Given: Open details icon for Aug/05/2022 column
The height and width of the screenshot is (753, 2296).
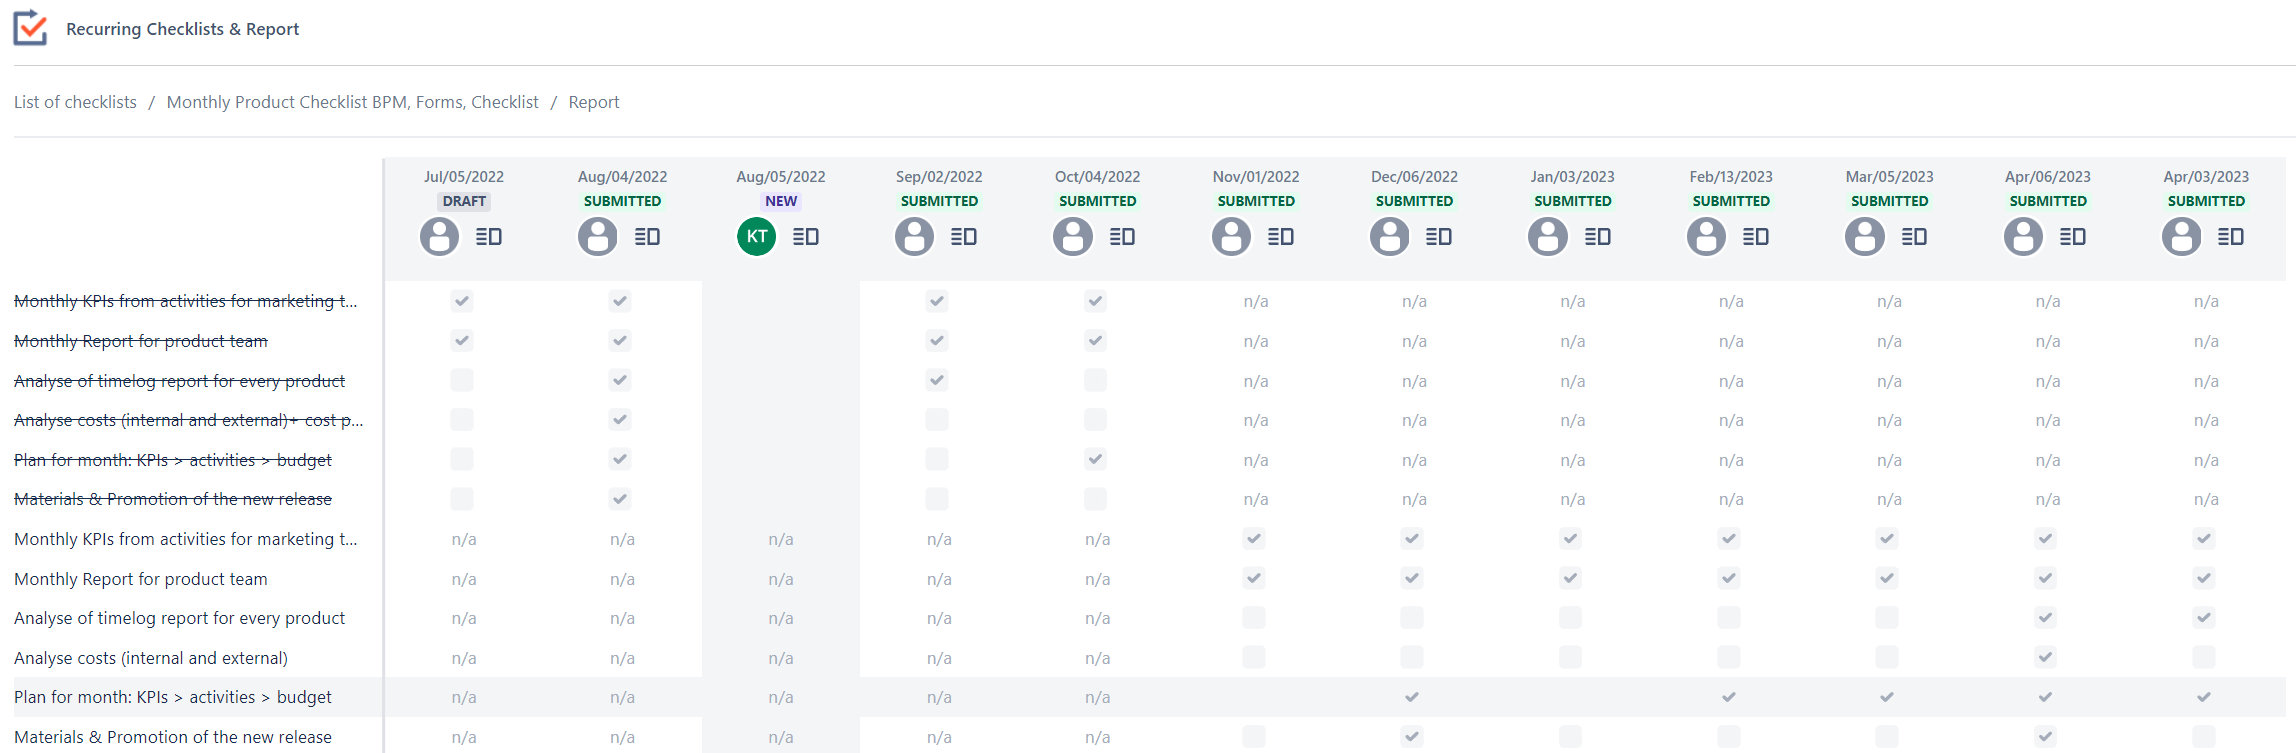Looking at the screenshot, I should pyautogui.click(x=806, y=237).
